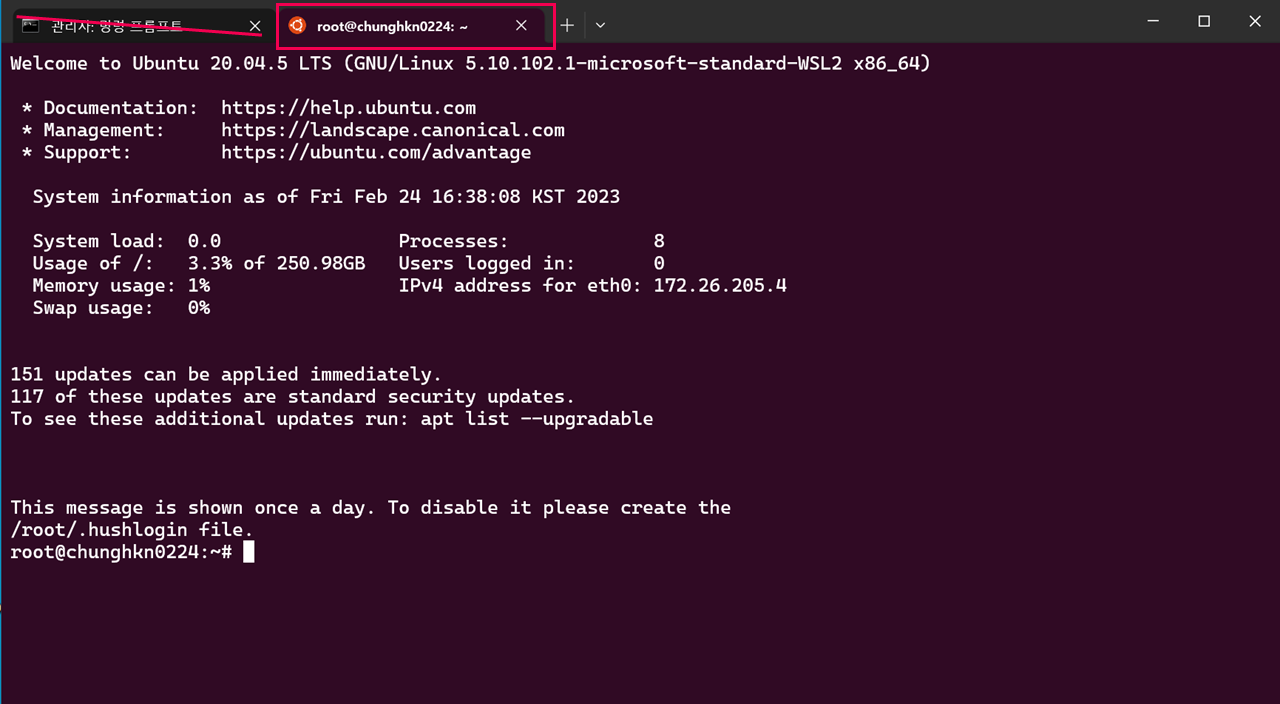
Task: Expand the terminal profile selection menu
Action: 599,26
